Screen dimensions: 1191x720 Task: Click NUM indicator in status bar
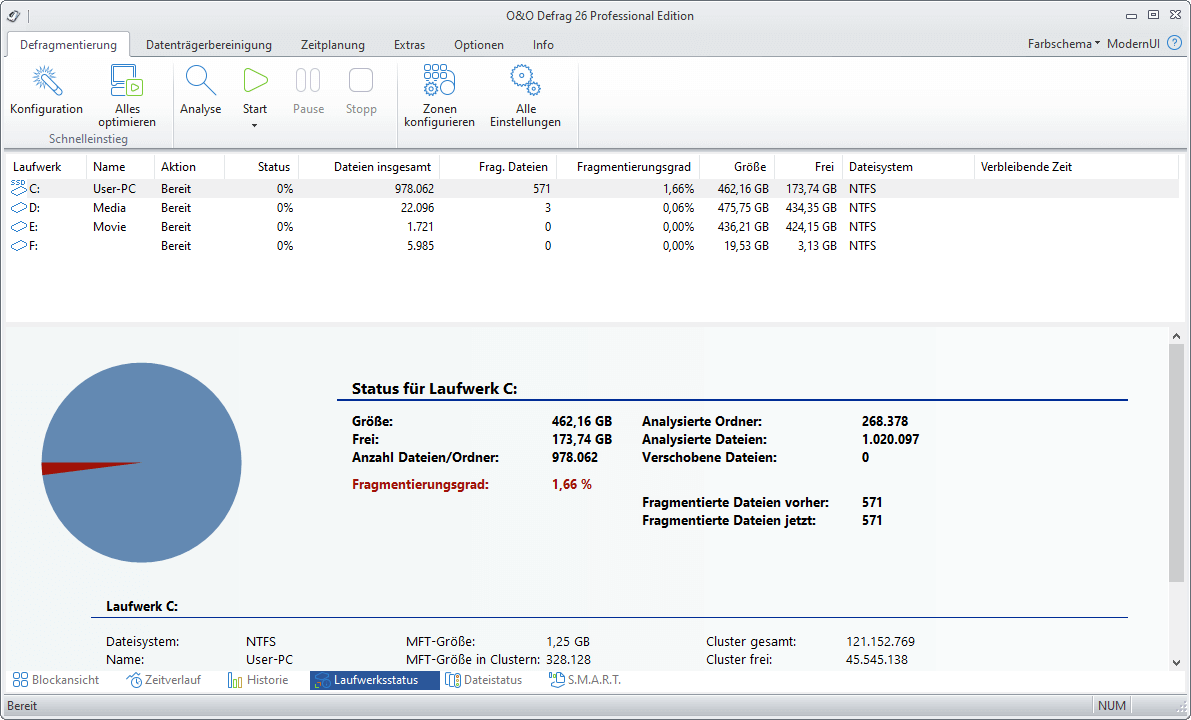[1111, 706]
